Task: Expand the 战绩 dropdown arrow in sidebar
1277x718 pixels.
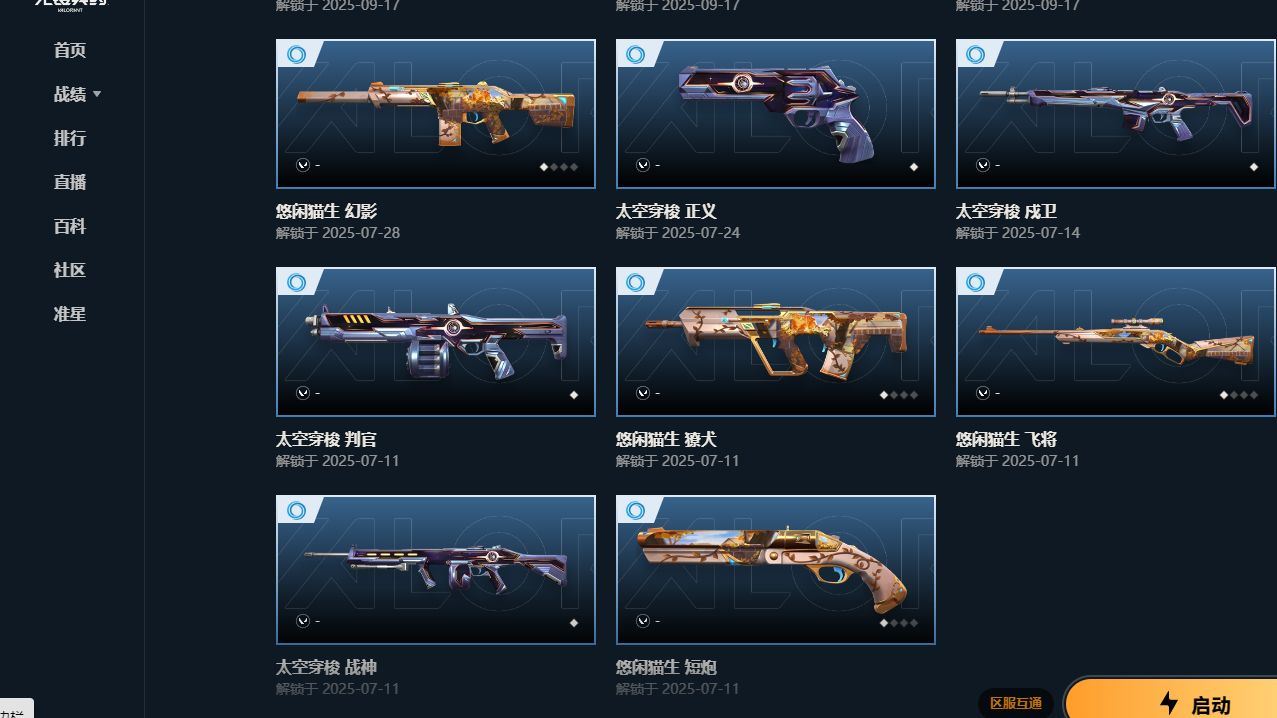Action: point(97,94)
